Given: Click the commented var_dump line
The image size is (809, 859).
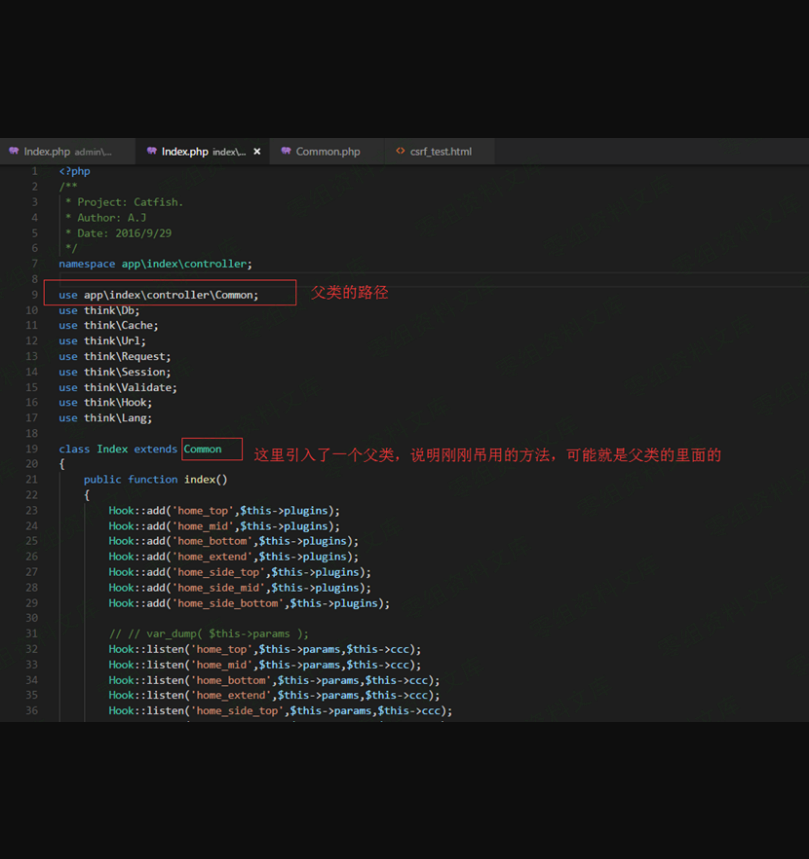Looking at the screenshot, I should [209, 634].
